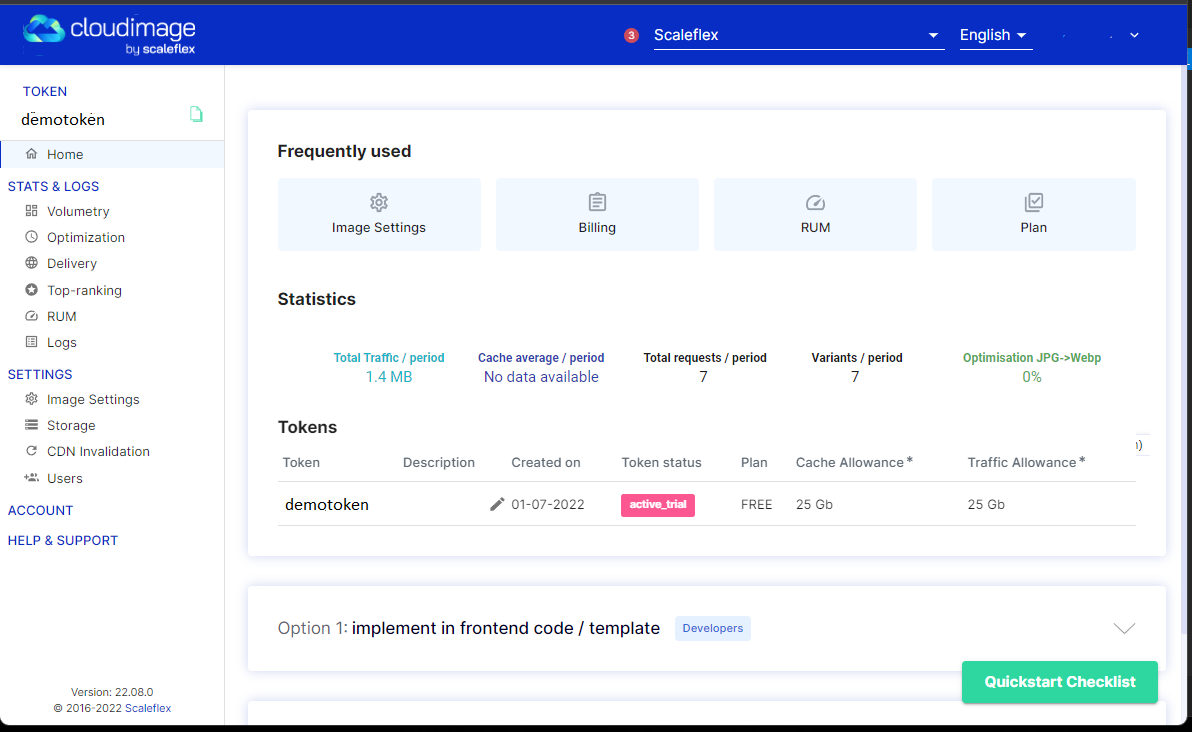Click the Image Settings gear icon card
1192x732 pixels.
[x=379, y=214]
